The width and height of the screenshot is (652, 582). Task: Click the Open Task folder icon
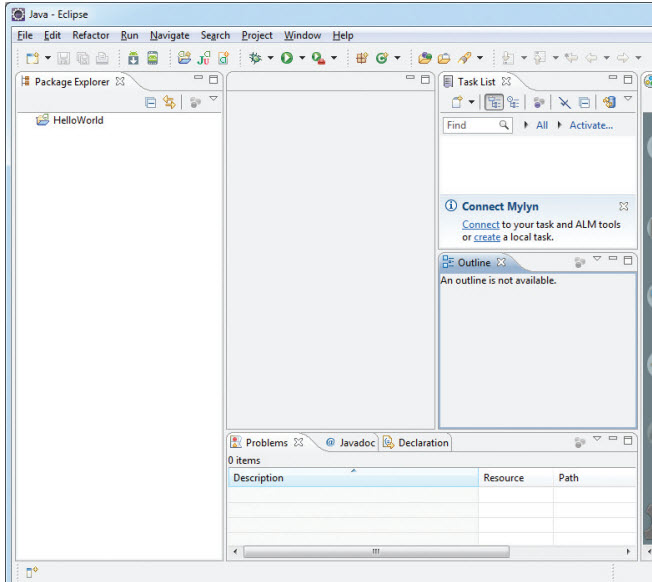pos(444,58)
